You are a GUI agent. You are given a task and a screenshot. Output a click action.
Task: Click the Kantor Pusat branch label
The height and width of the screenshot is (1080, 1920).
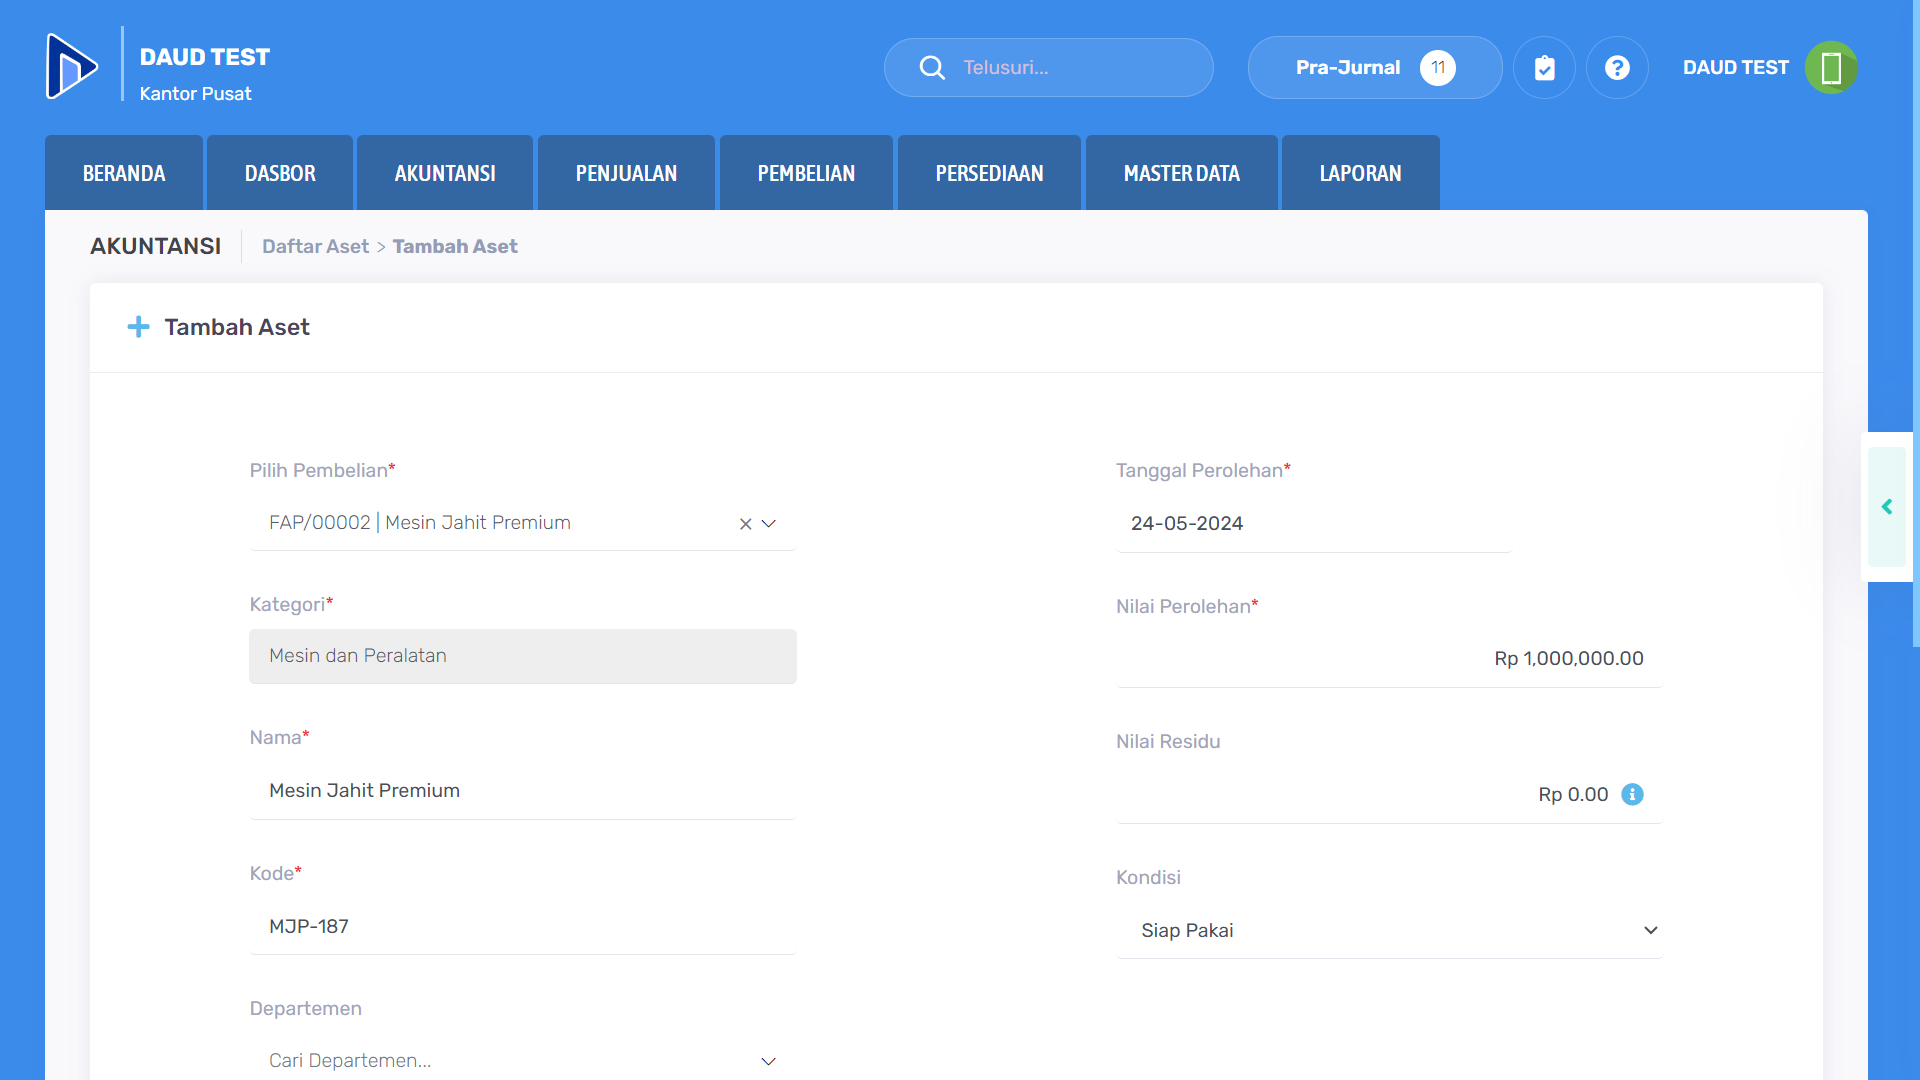click(x=195, y=93)
